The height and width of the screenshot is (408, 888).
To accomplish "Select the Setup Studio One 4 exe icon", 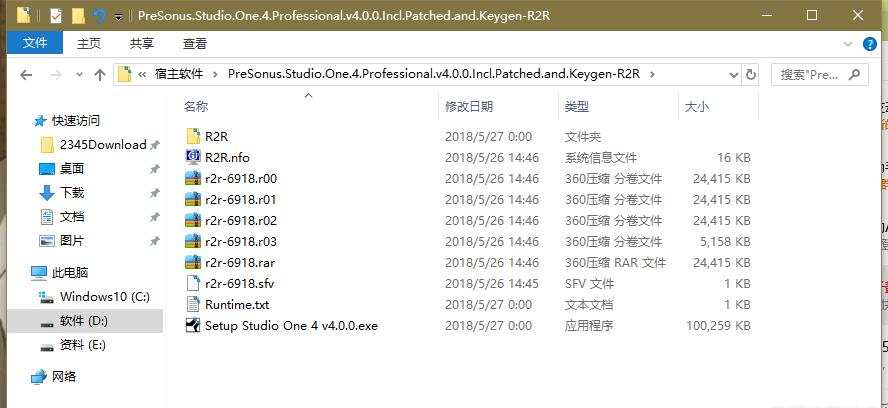I will pos(193,325).
